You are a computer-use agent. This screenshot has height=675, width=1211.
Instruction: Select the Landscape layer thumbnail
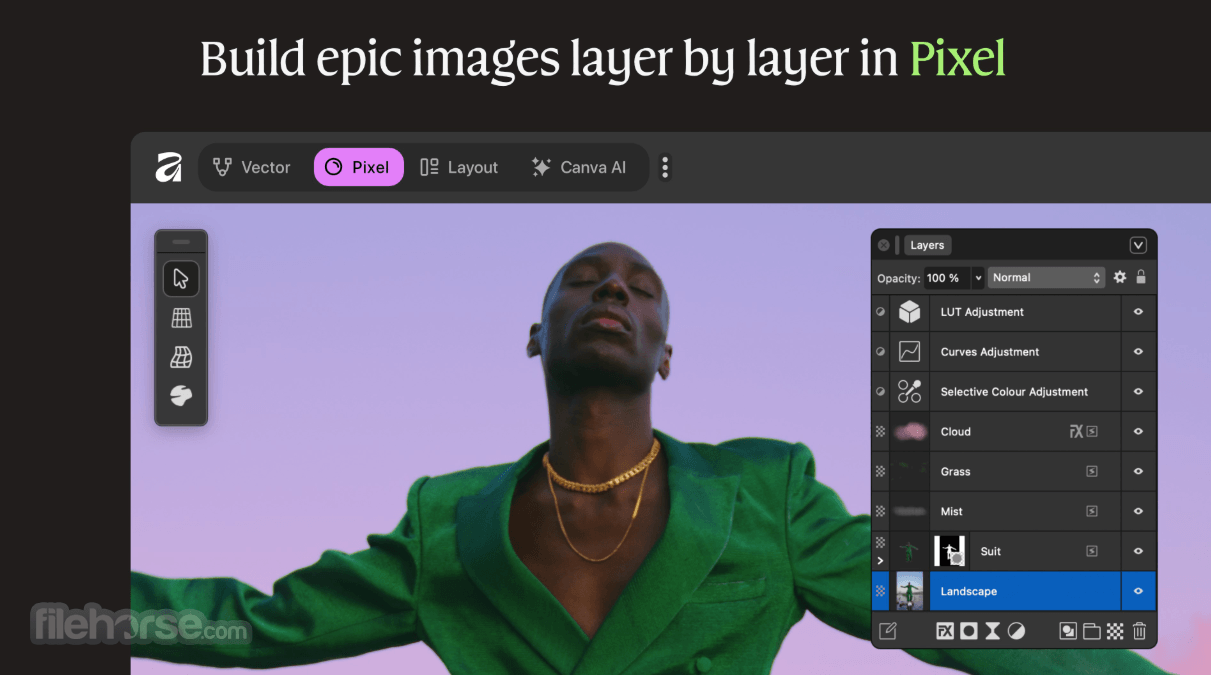pyautogui.click(x=909, y=591)
